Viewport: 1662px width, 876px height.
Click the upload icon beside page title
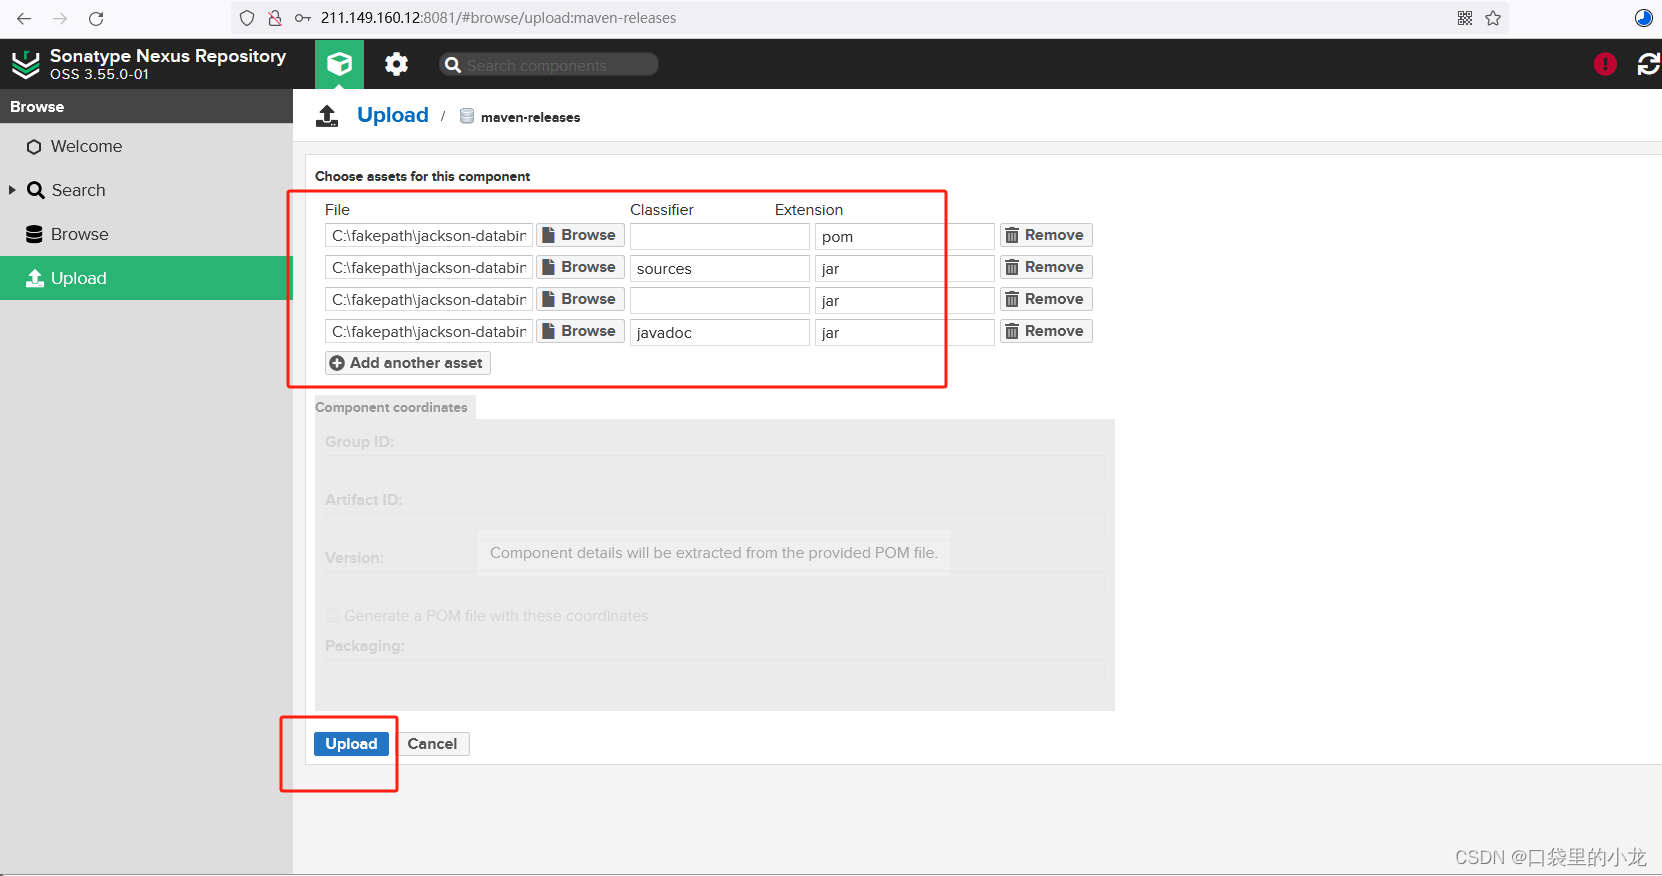(327, 116)
